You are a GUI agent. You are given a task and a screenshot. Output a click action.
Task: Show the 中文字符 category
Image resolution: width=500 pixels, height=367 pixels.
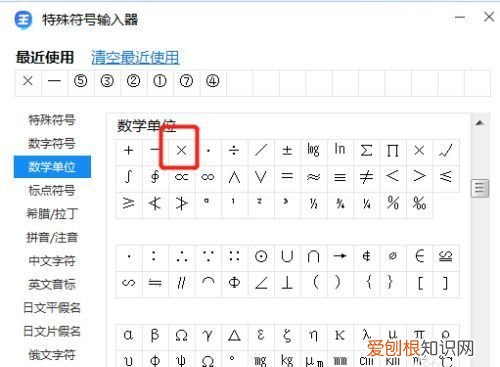point(52,261)
